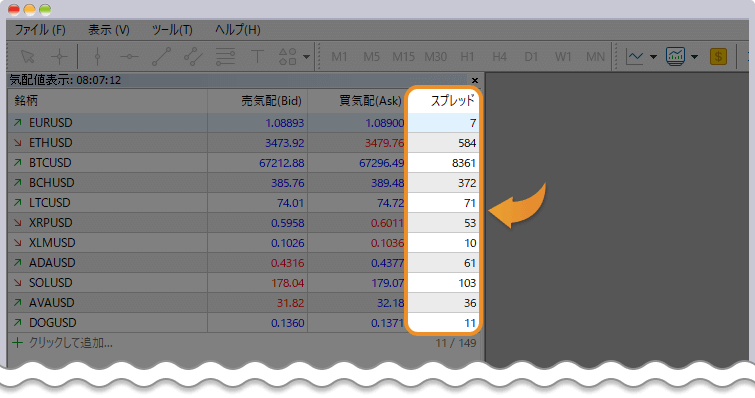Click the indicators chart icon

(x=676, y=57)
